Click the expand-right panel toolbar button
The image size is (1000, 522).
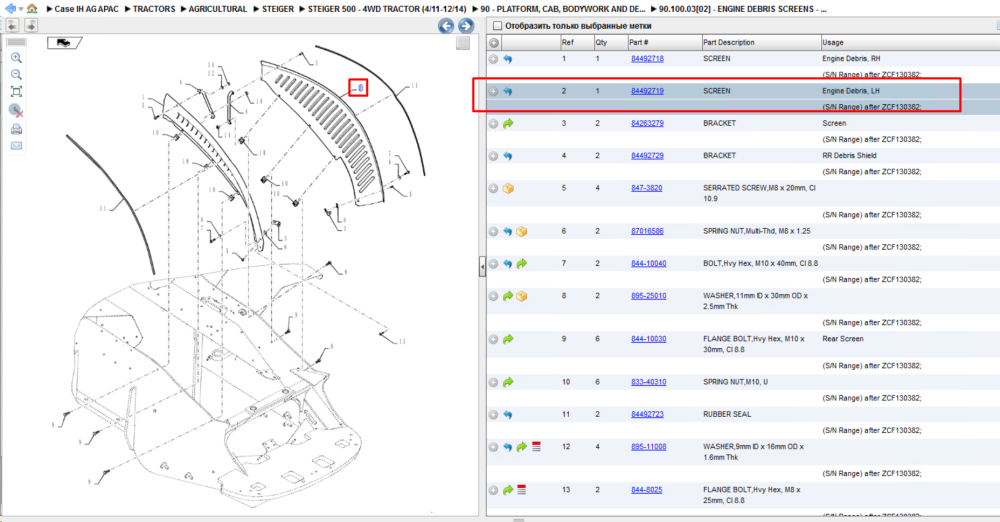pyautogui.click(x=31, y=26)
